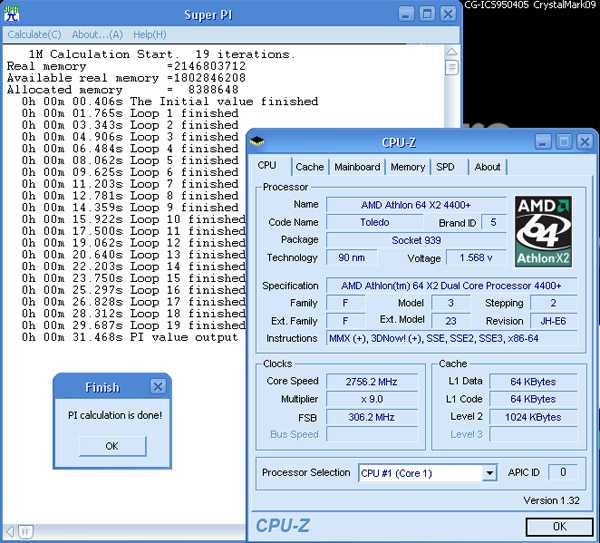
Task: Click the Revision value JH-E6
Action: tap(553, 321)
